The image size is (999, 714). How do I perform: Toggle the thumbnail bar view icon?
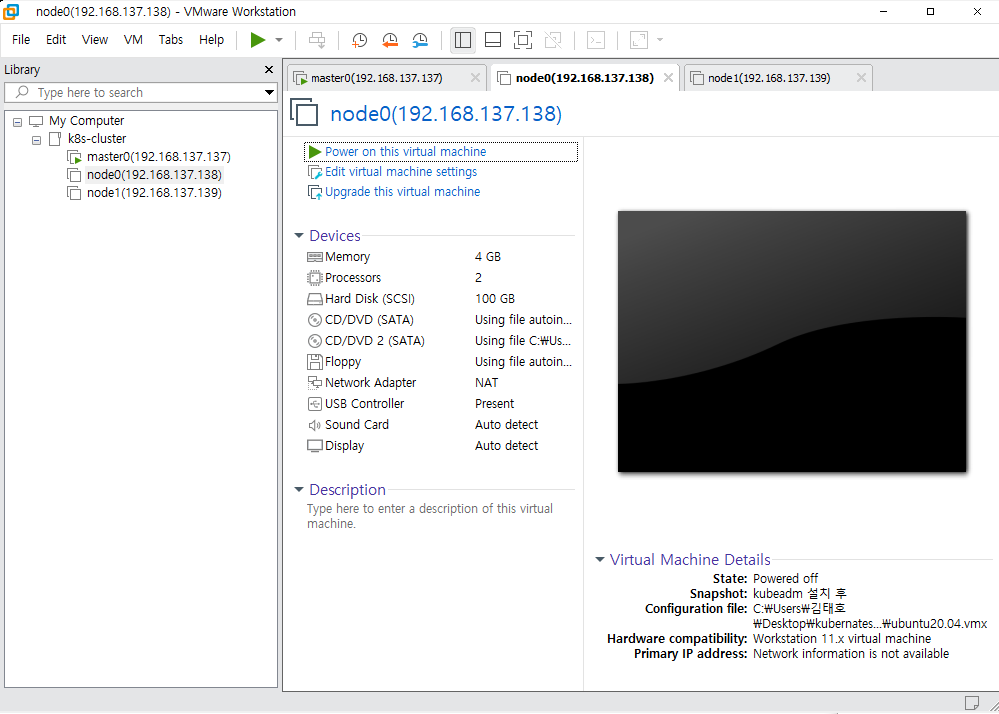click(493, 40)
